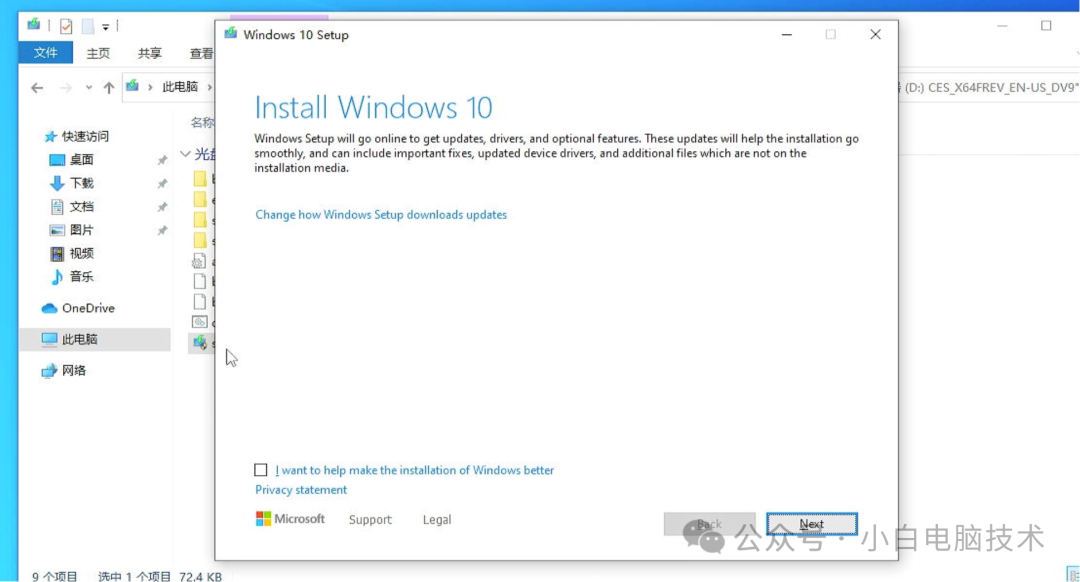
Task: Close the Windows 10 Setup window
Action: (x=875, y=34)
